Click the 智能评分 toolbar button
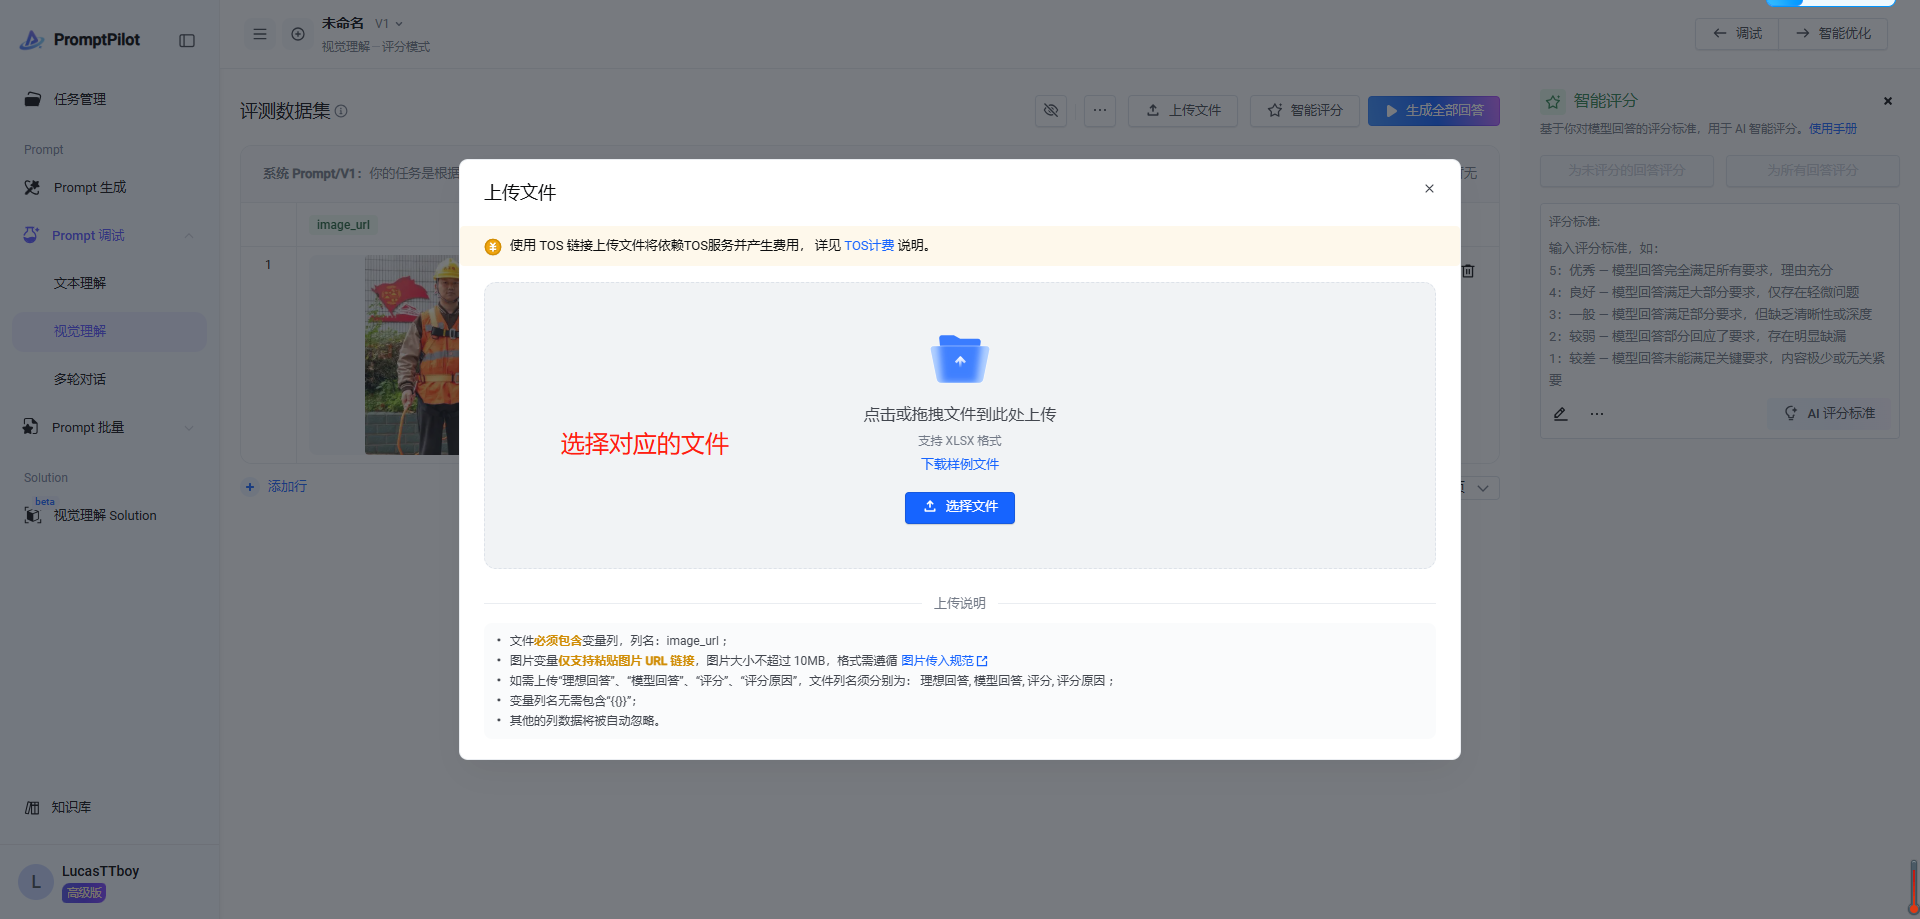The image size is (1920, 919). [x=1305, y=110]
